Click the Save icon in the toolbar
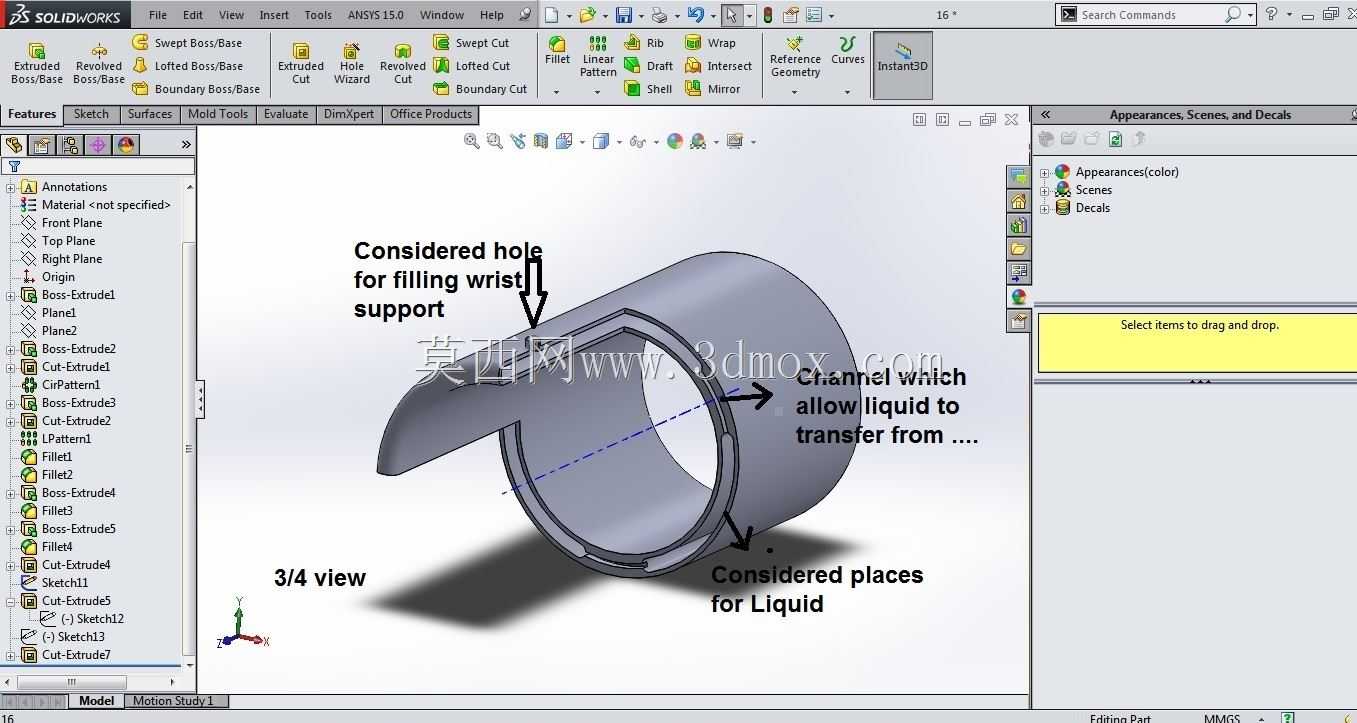The width and height of the screenshot is (1357, 723). 624,15
